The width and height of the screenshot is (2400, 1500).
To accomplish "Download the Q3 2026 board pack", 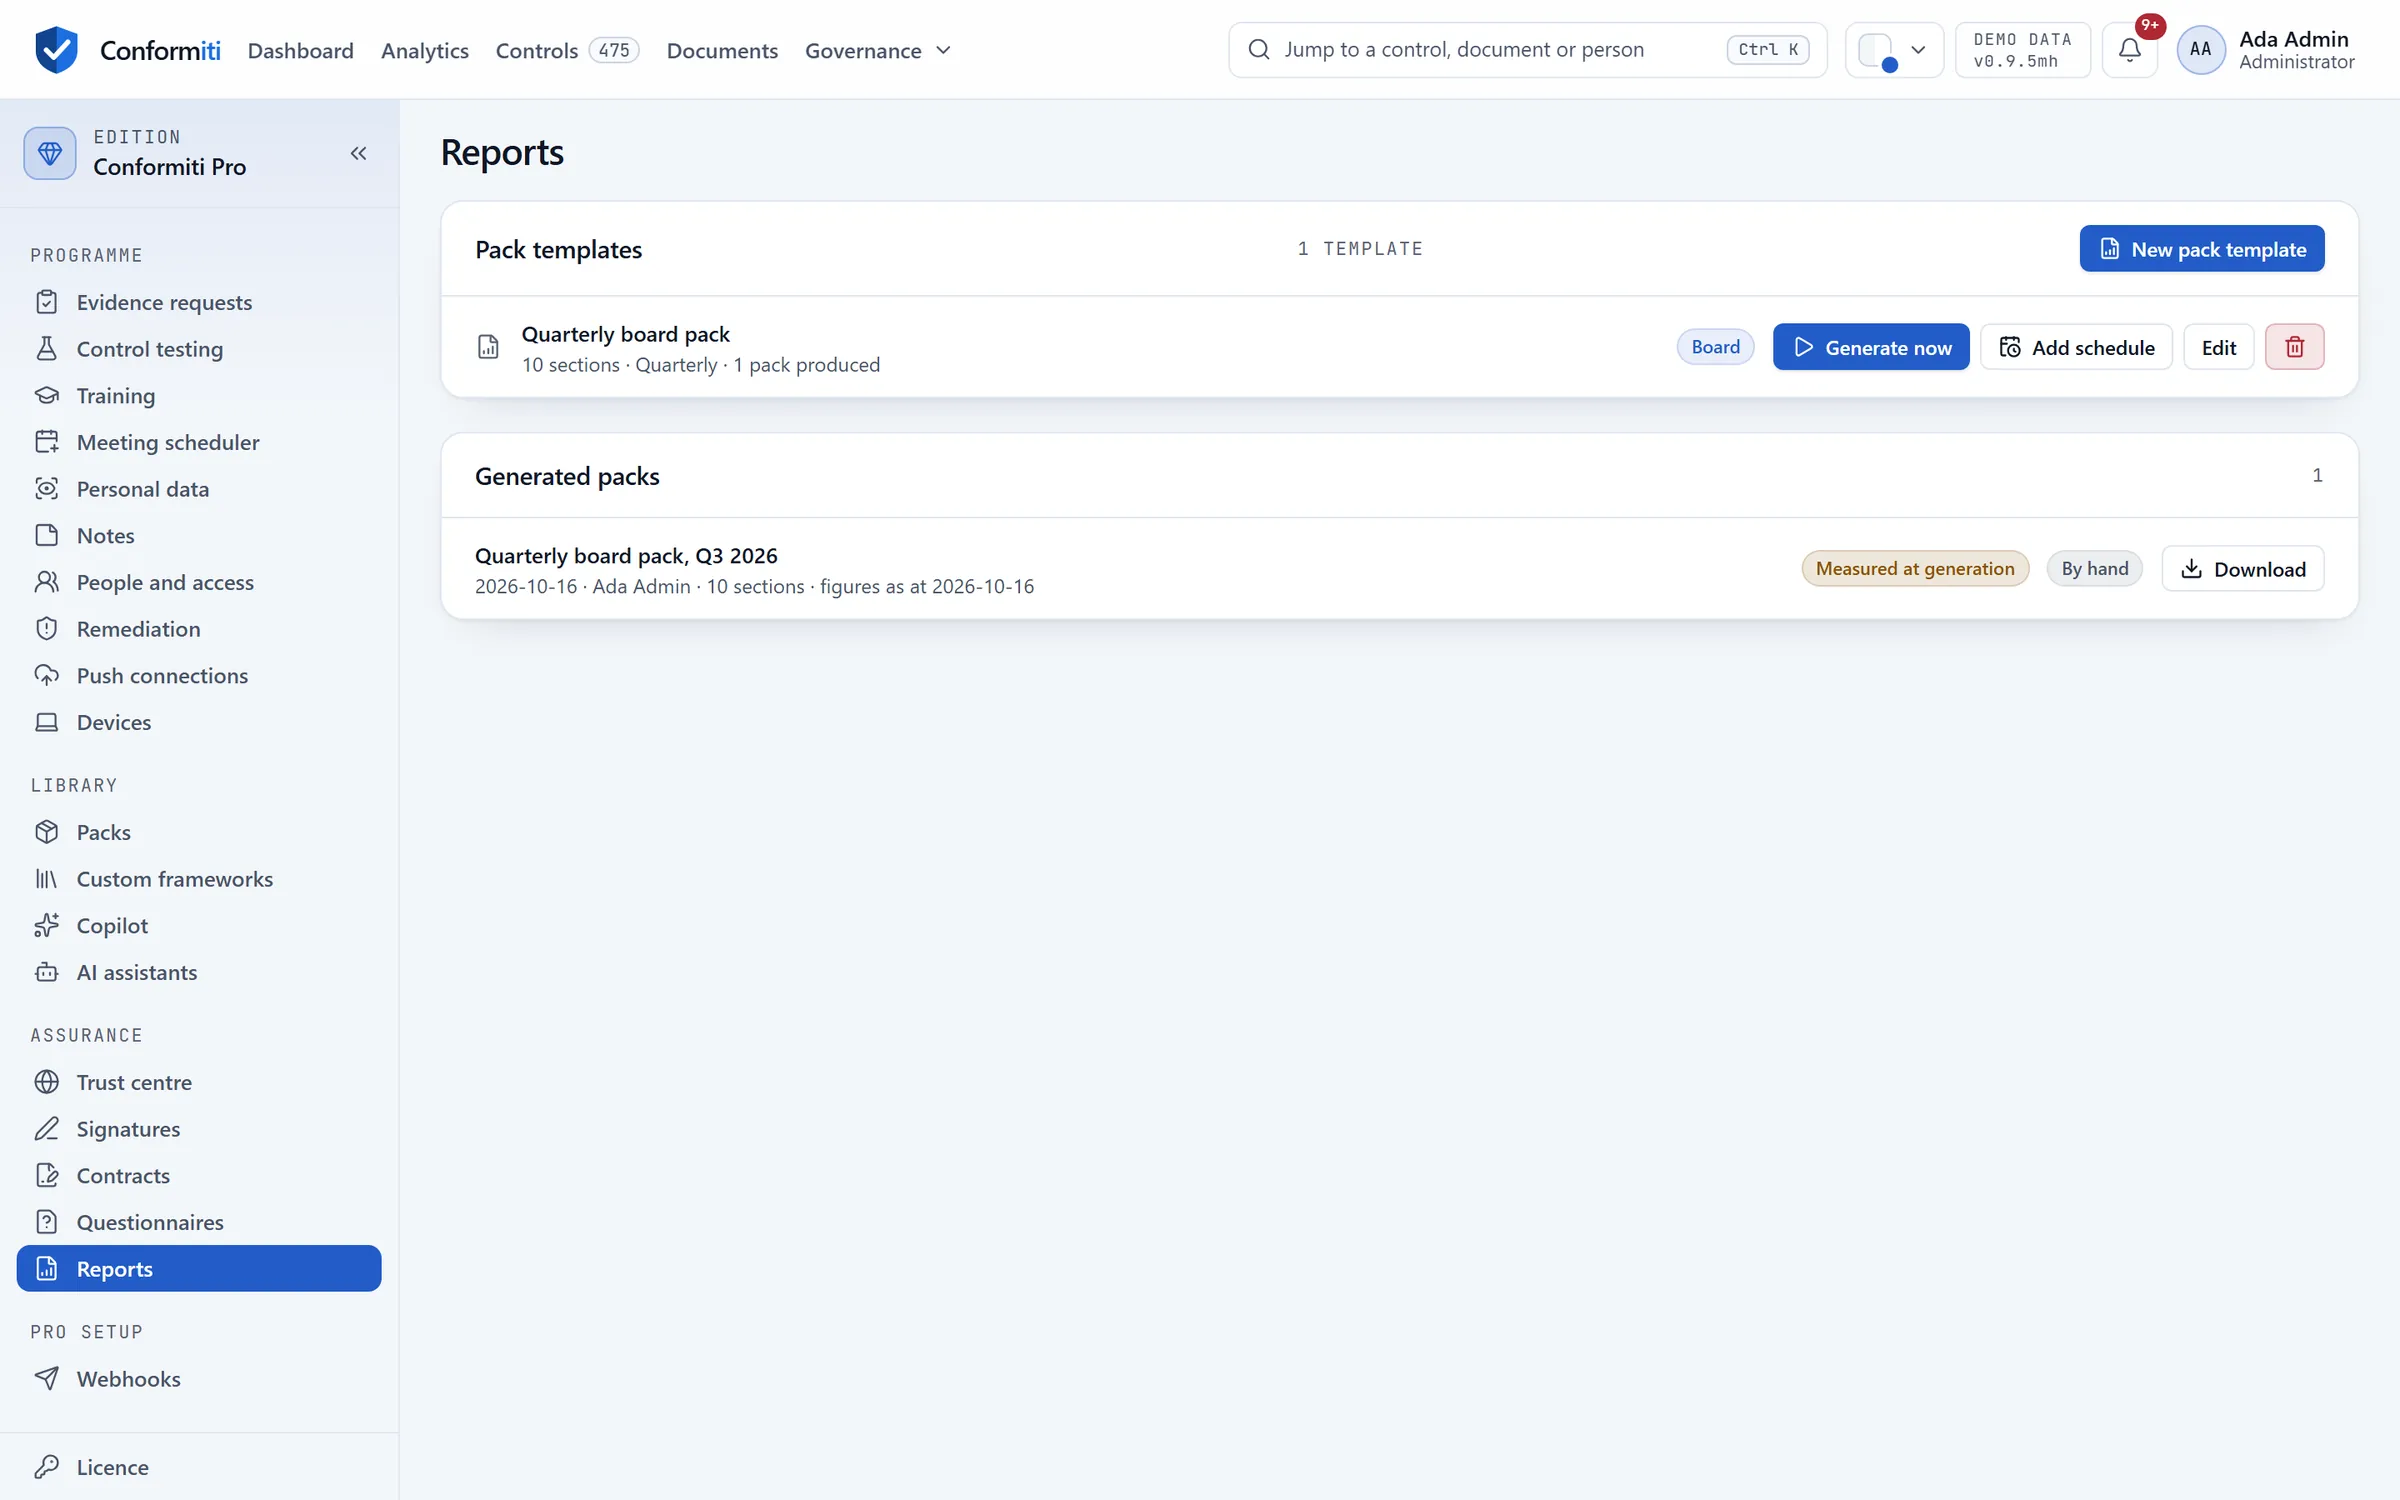I will coord(2242,569).
